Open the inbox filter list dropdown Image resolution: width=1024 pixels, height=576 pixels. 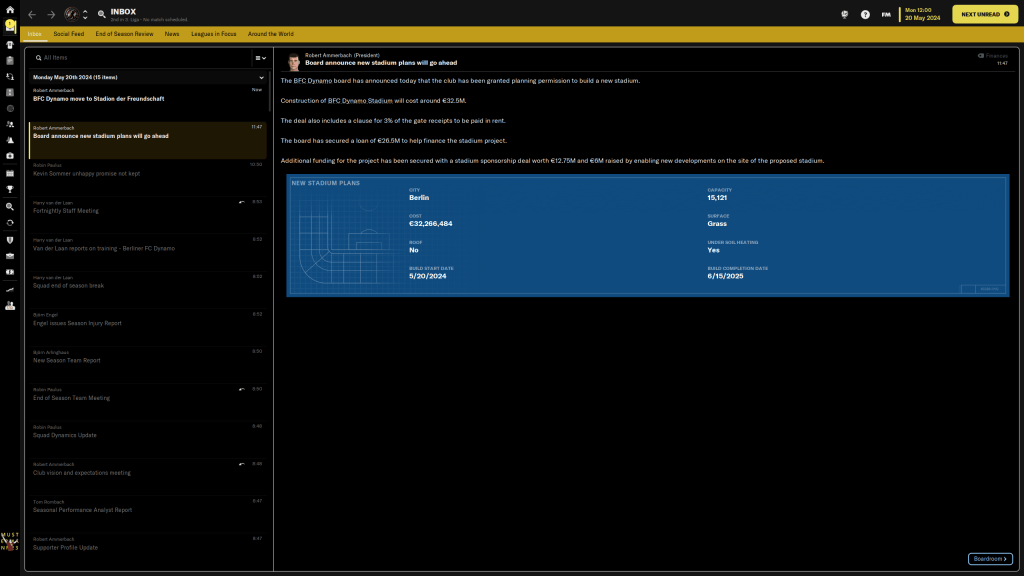point(260,58)
